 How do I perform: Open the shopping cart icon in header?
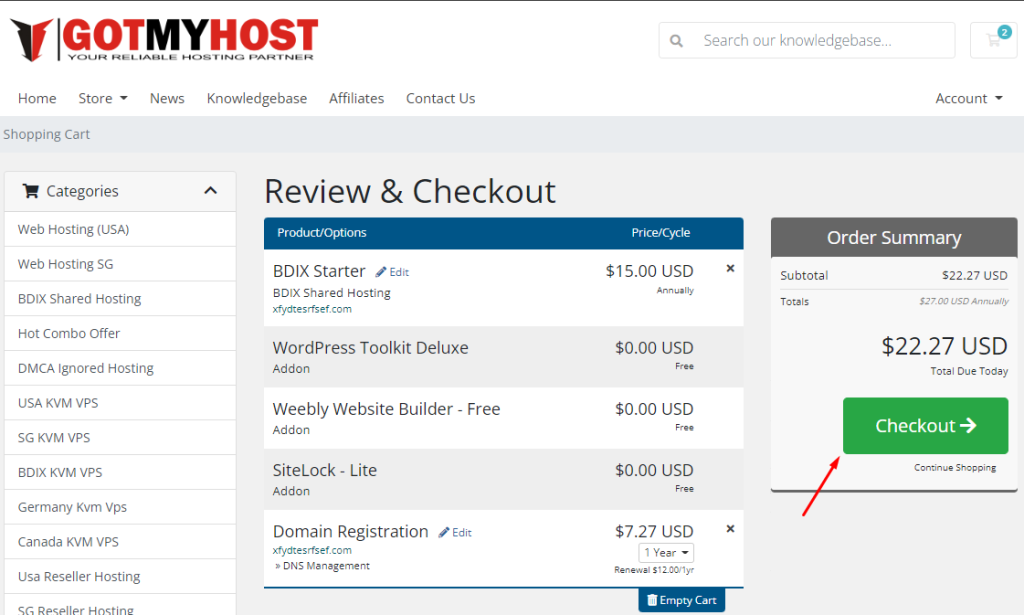993,40
